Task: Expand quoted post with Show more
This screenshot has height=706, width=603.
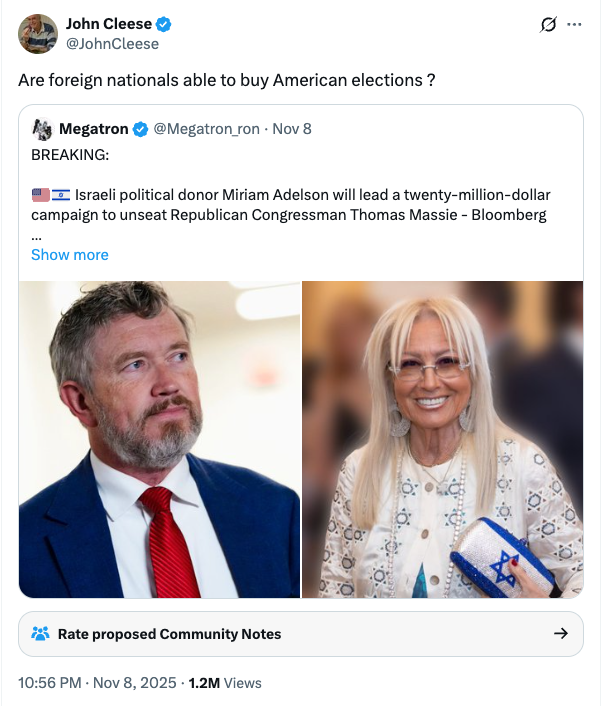Action: click(70, 254)
